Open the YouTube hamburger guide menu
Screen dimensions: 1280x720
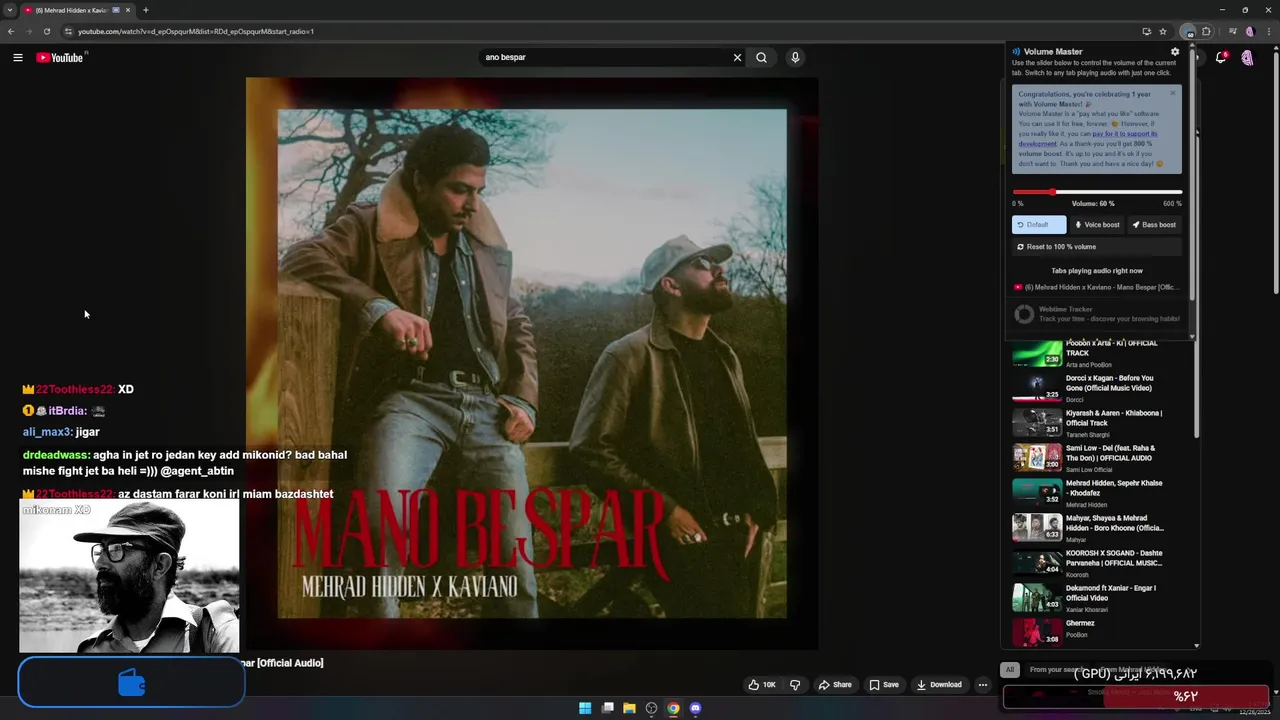point(18,57)
